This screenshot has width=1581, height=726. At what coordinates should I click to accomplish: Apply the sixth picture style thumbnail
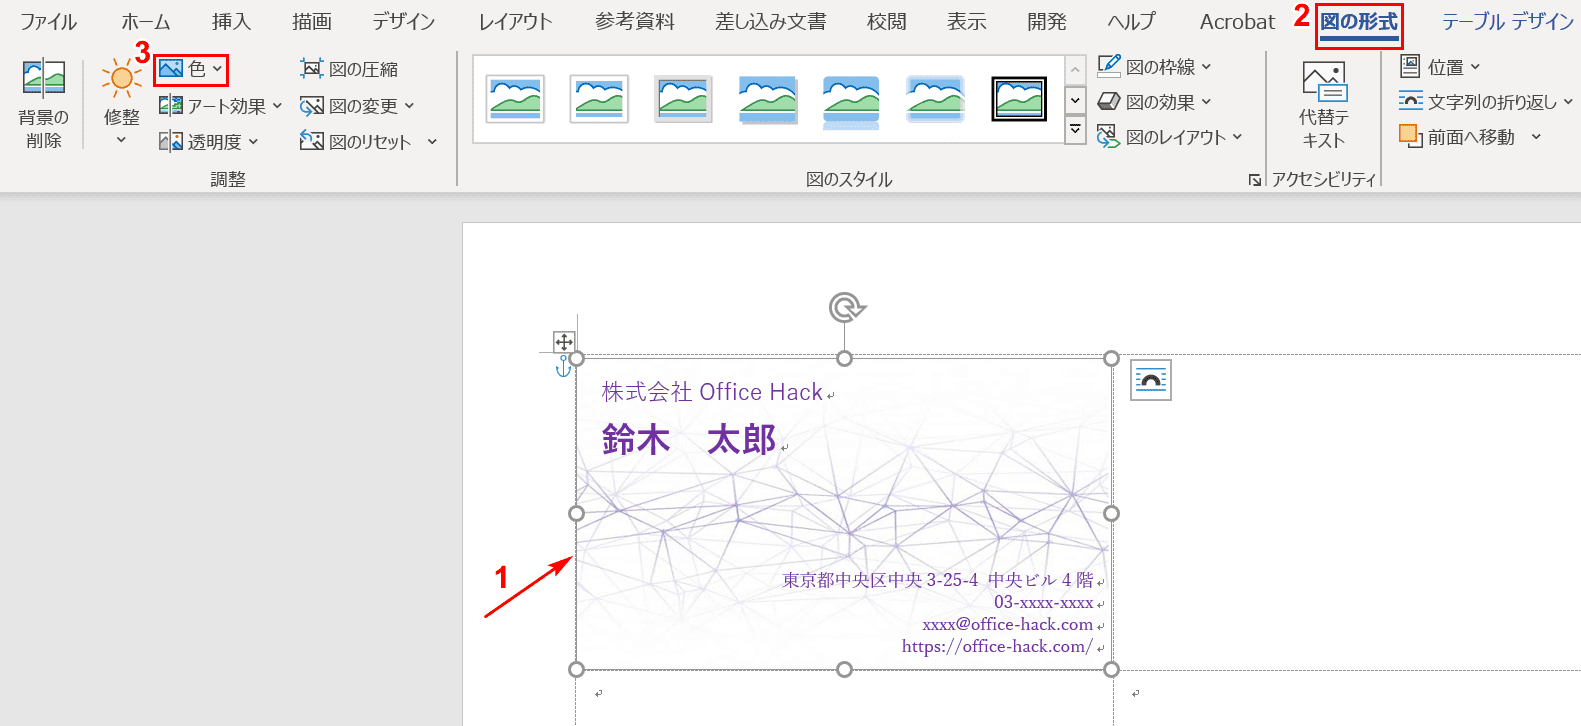click(935, 99)
